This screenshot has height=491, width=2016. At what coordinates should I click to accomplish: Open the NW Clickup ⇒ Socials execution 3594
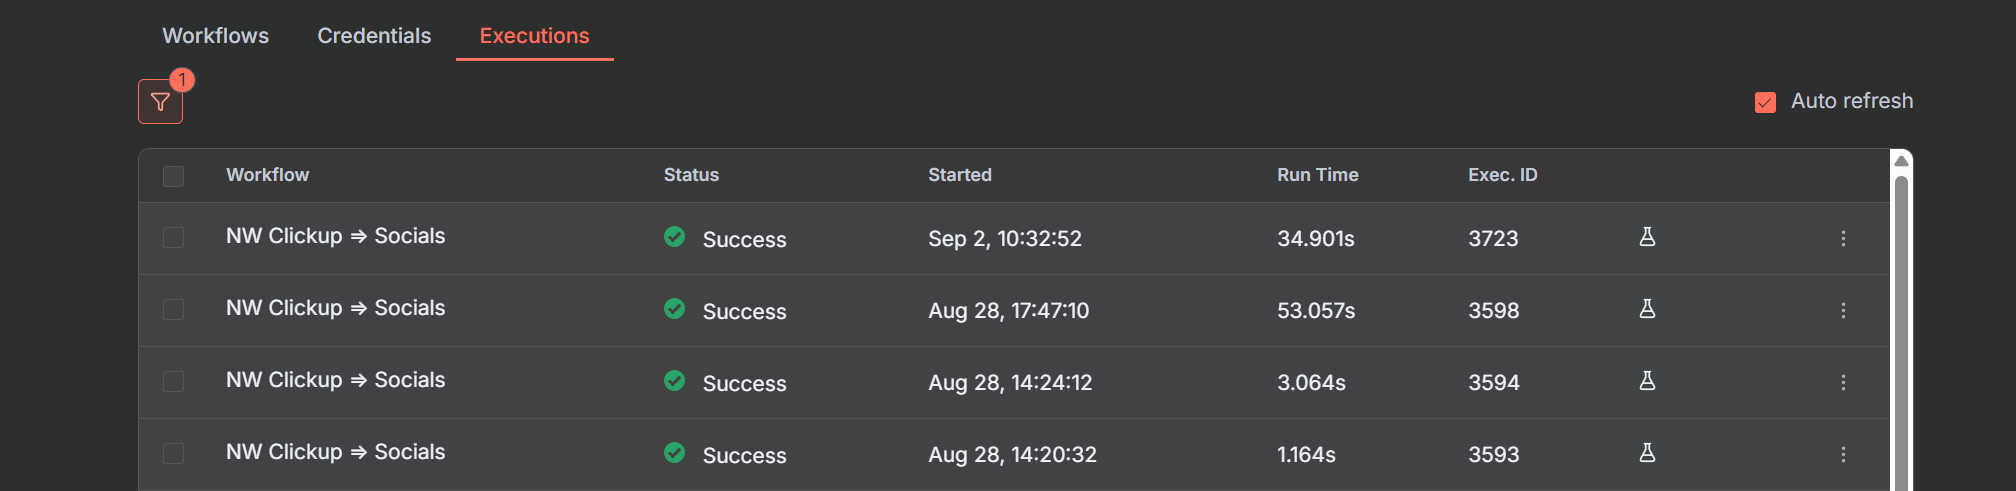(335, 380)
